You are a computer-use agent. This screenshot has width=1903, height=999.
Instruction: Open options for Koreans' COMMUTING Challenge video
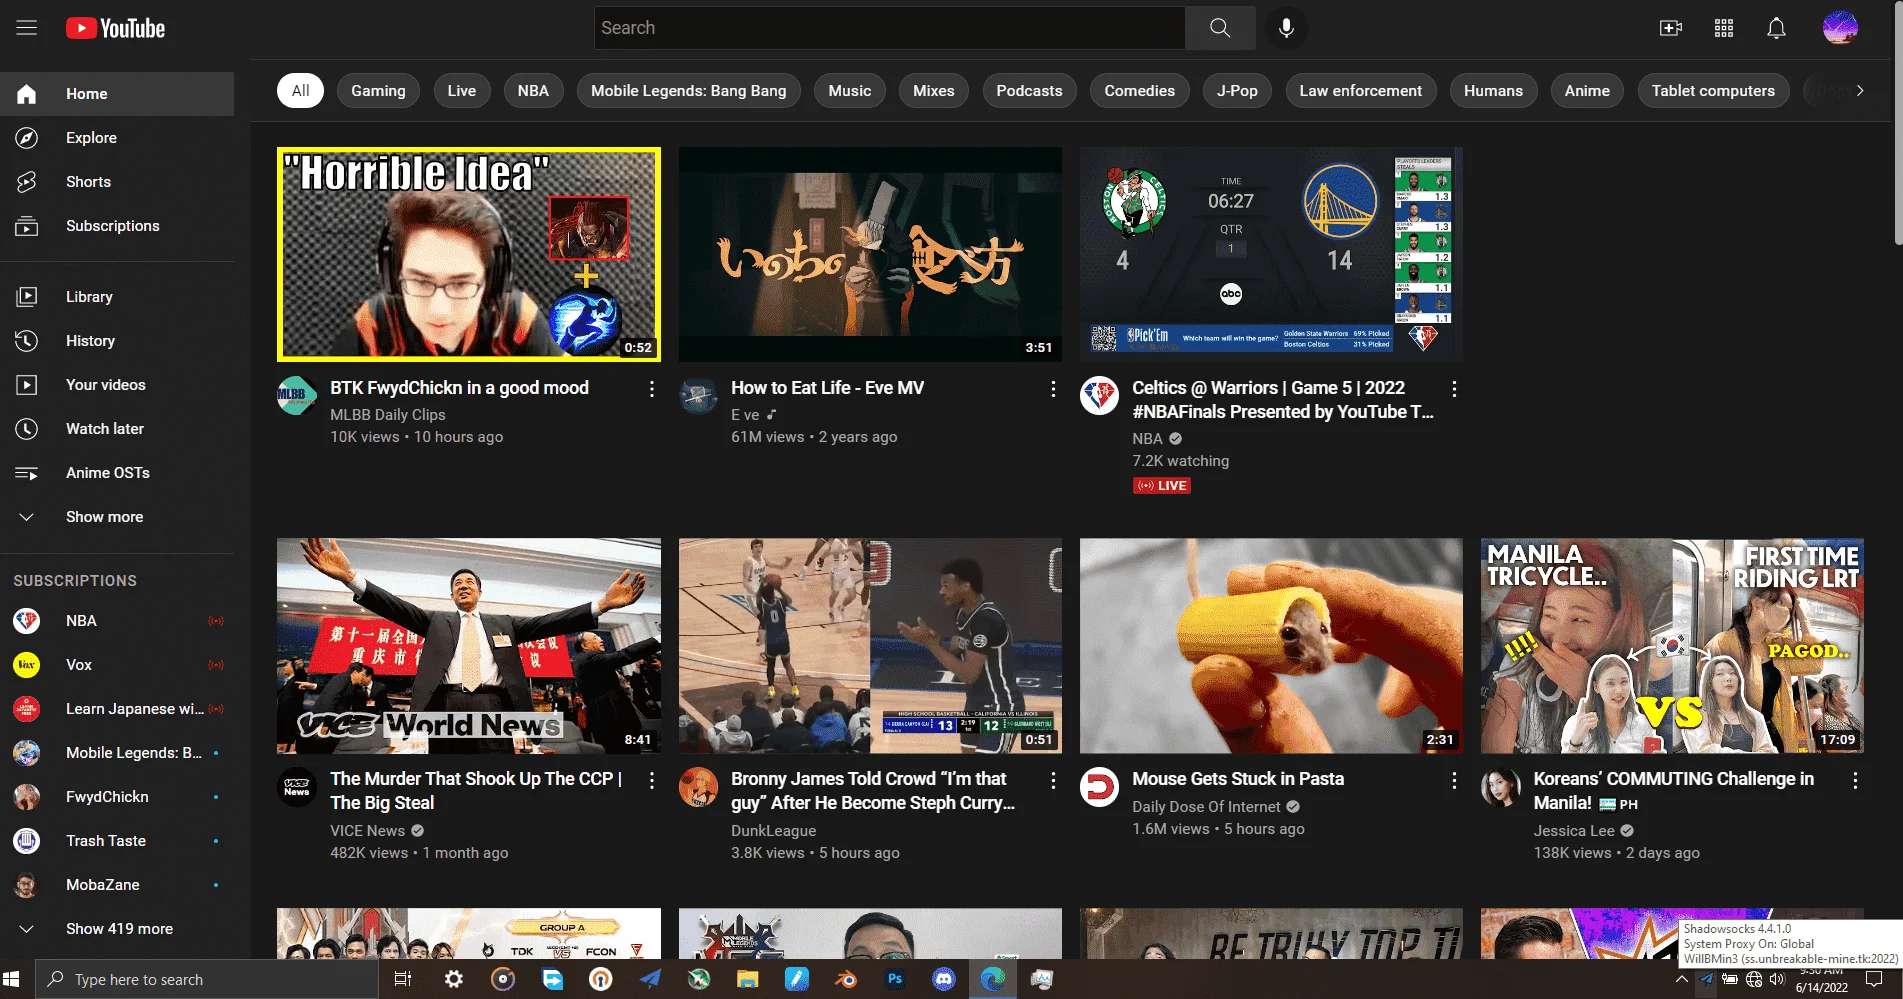coord(1855,780)
